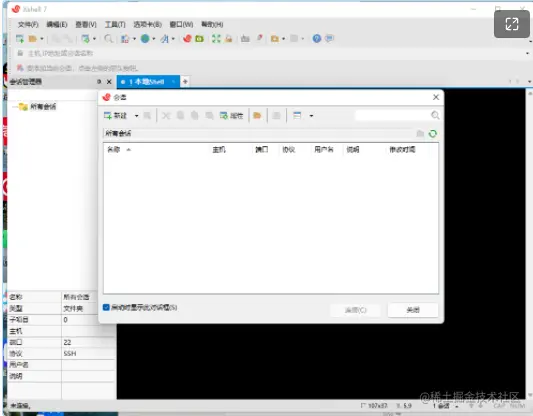This screenshot has height=416, width=533.
Task: Click the new session icon in the main toolbar
Action: (x=20, y=39)
